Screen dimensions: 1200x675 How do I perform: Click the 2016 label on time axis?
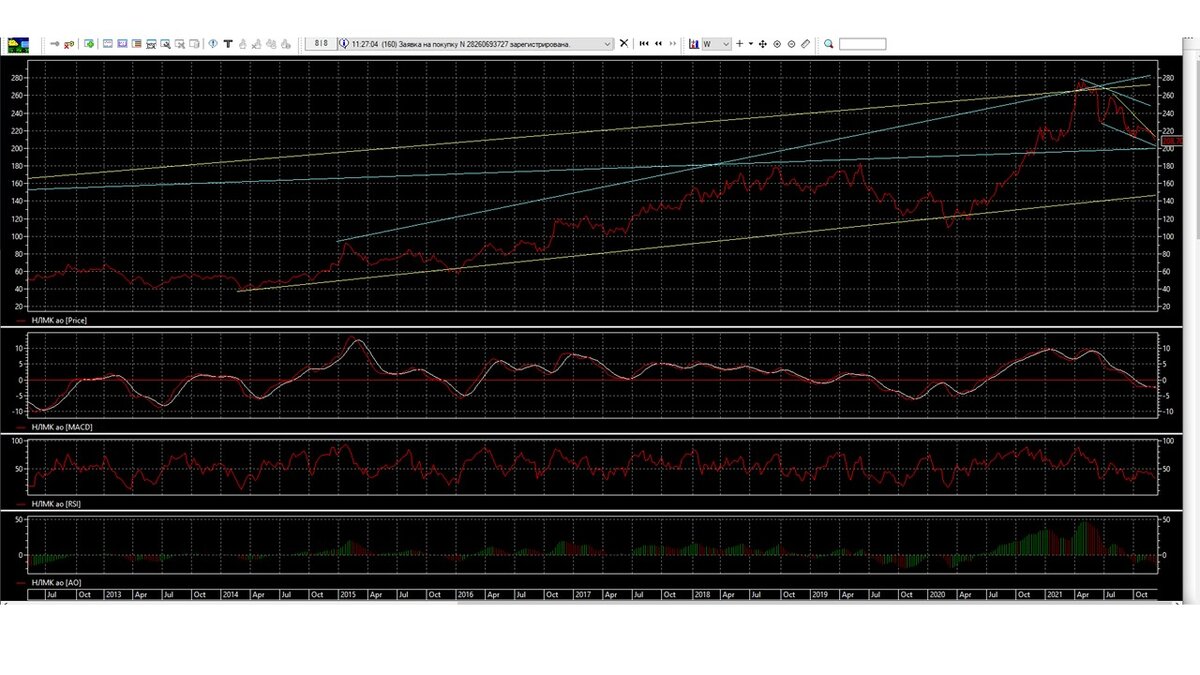coord(465,594)
